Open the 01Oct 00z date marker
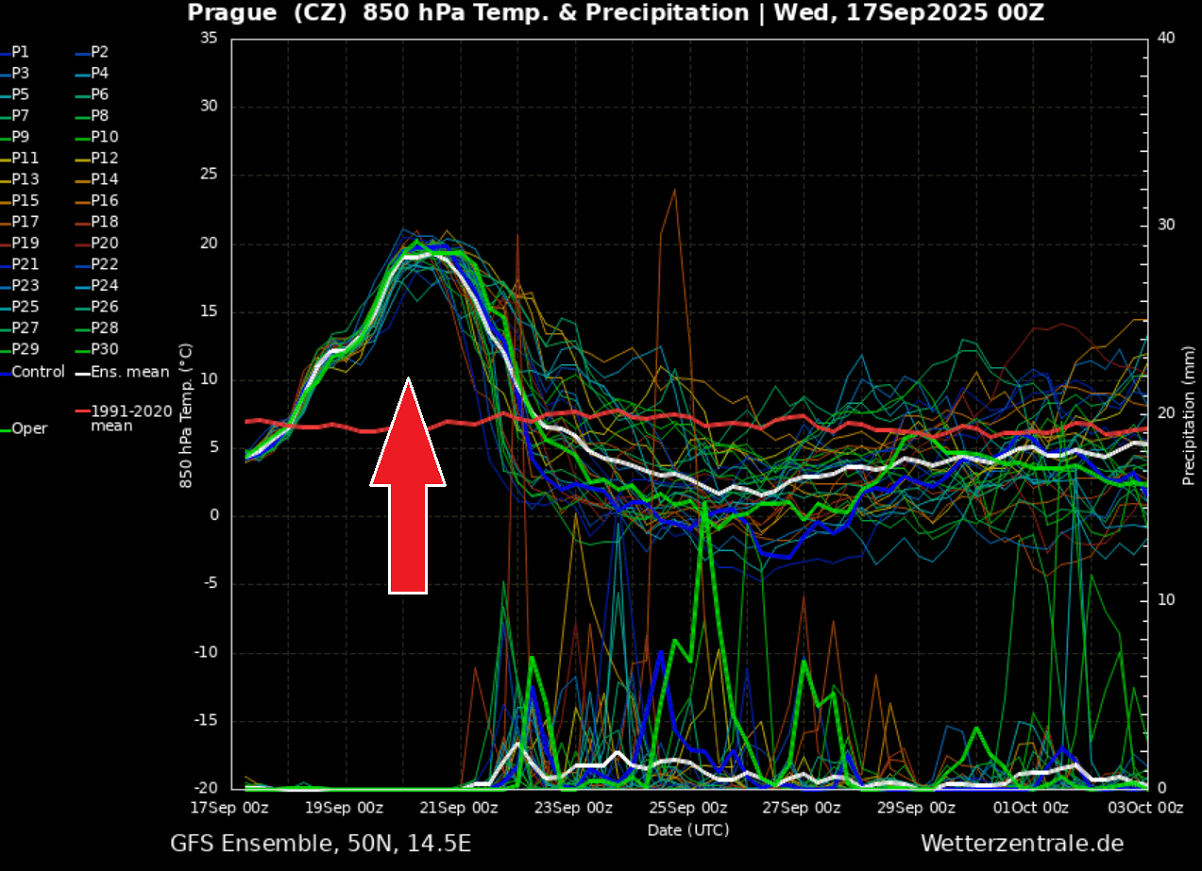Image resolution: width=1202 pixels, height=871 pixels. coord(1030,807)
